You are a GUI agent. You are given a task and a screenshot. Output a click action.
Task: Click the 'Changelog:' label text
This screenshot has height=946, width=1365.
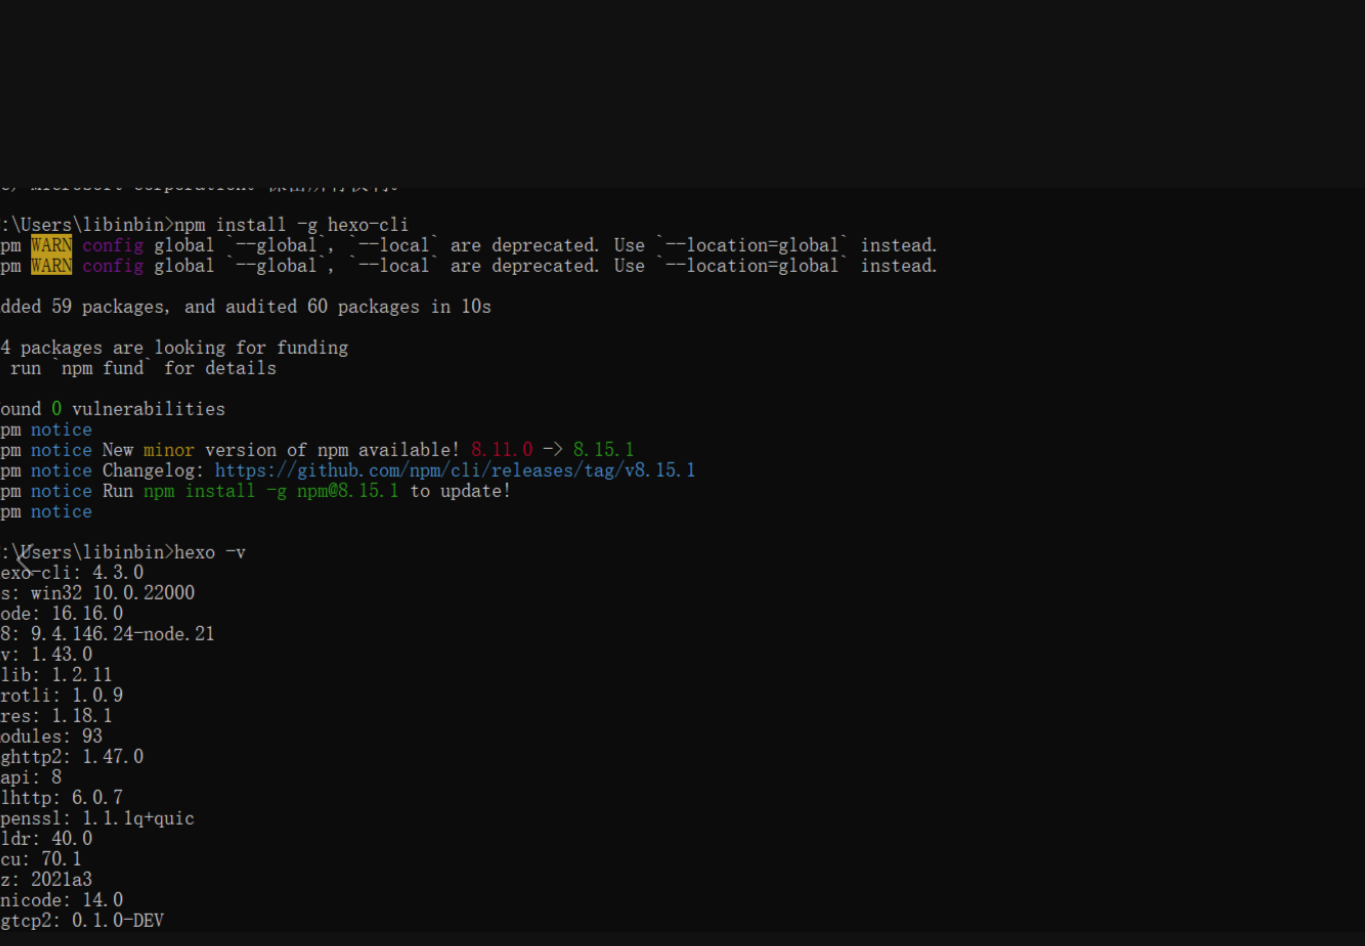[153, 470]
